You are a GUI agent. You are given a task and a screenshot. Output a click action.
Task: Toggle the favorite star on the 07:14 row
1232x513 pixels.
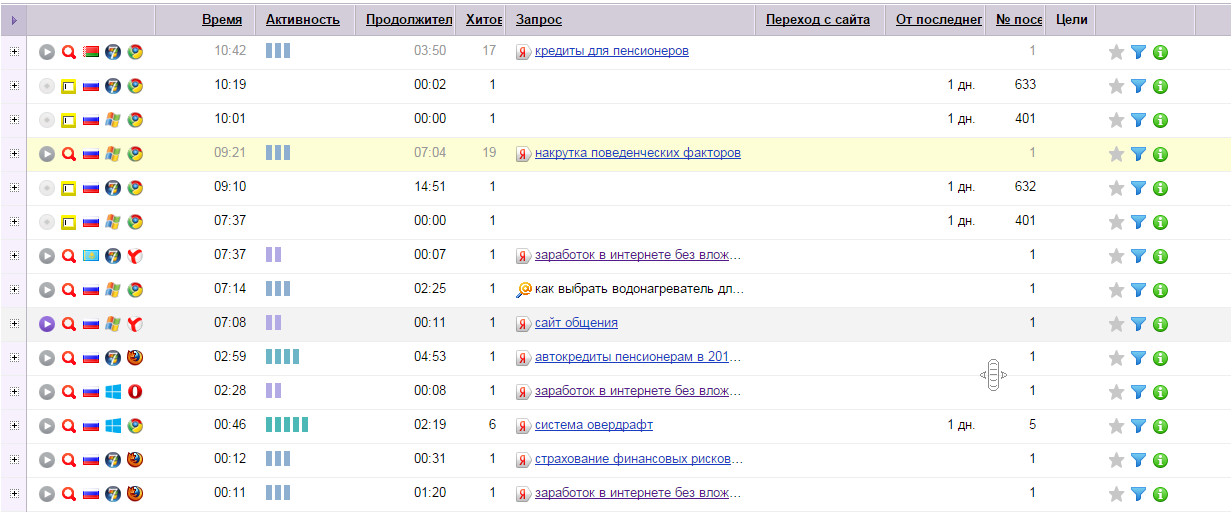(x=1117, y=290)
